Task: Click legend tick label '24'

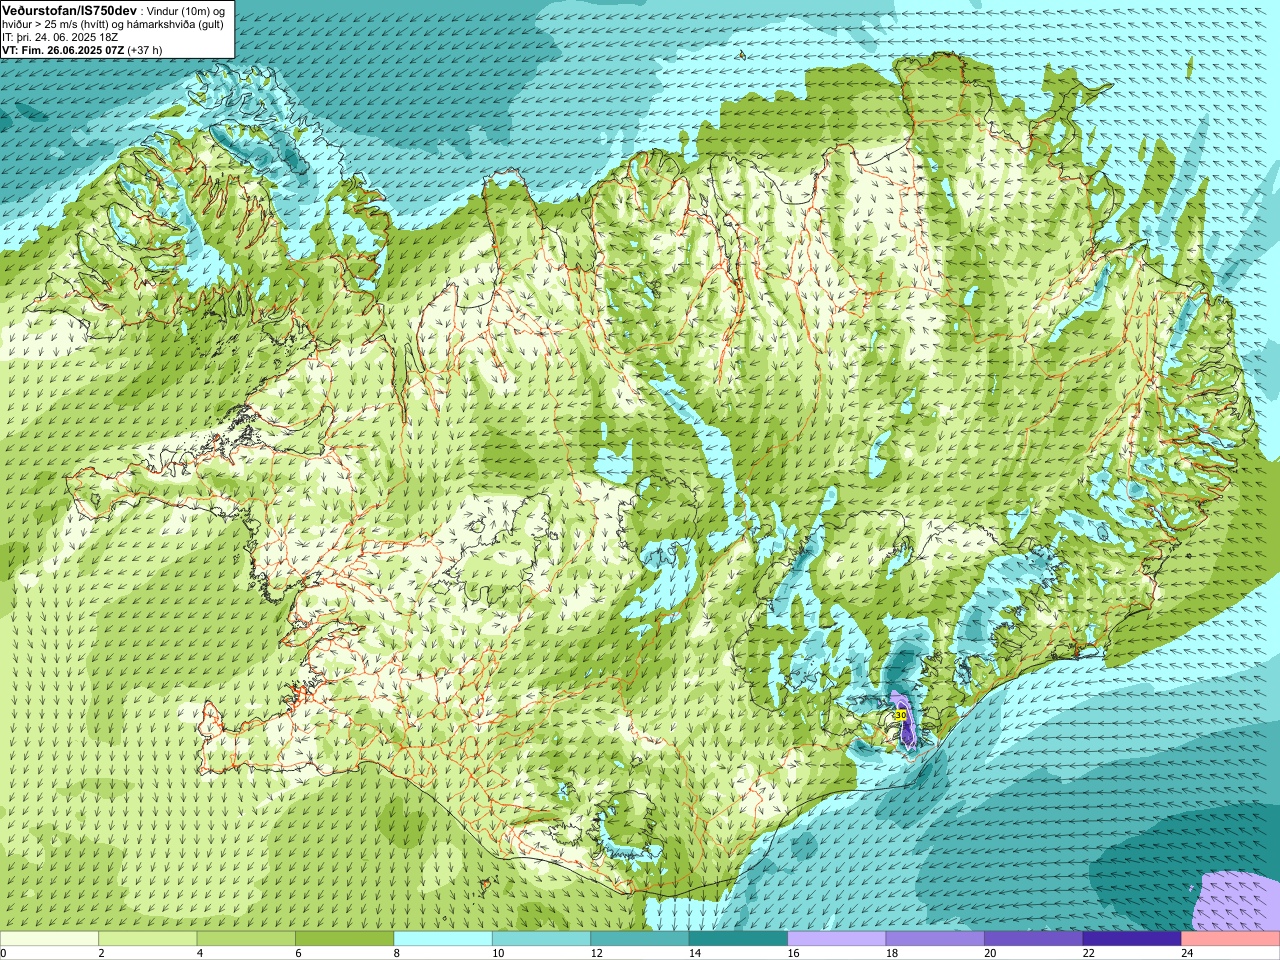Action: click(x=1186, y=953)
